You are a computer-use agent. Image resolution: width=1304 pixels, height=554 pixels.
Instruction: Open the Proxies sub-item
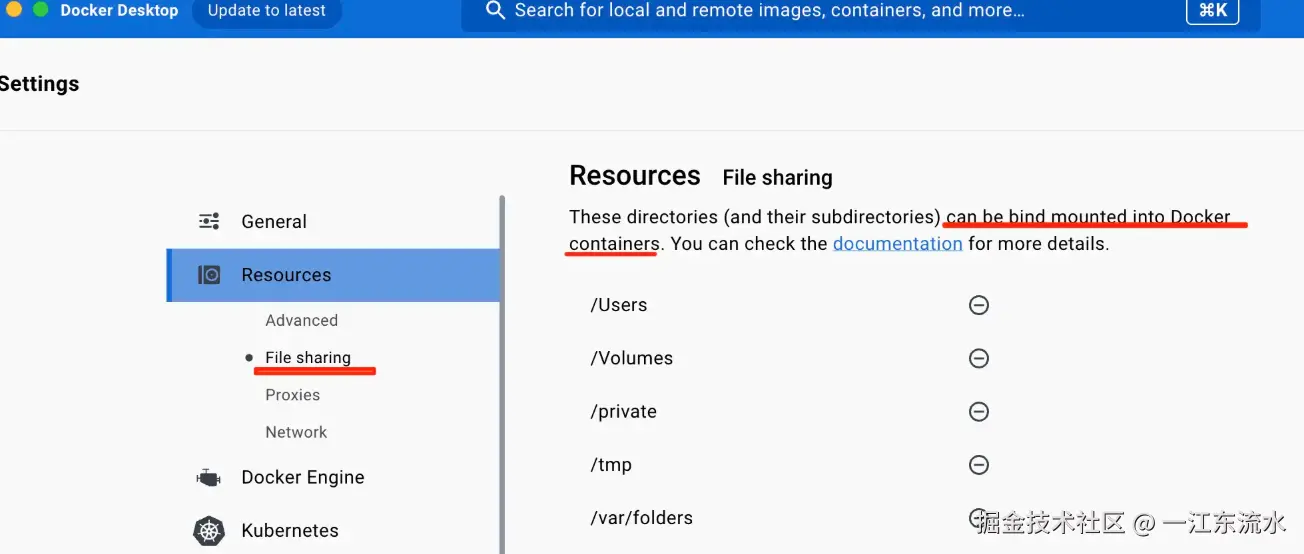293,395
